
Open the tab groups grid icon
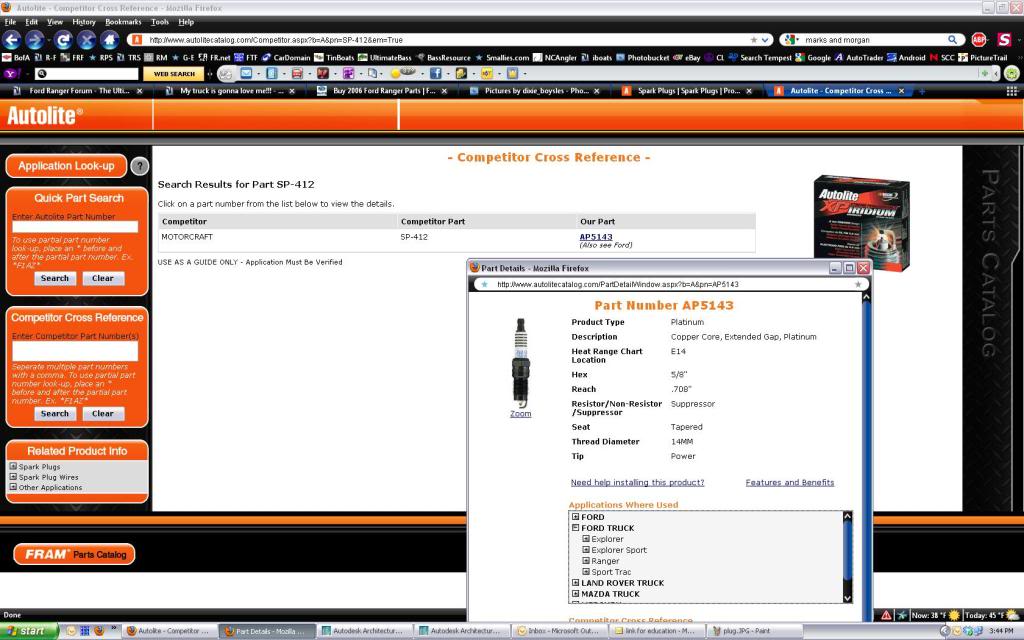point(1012,91)
